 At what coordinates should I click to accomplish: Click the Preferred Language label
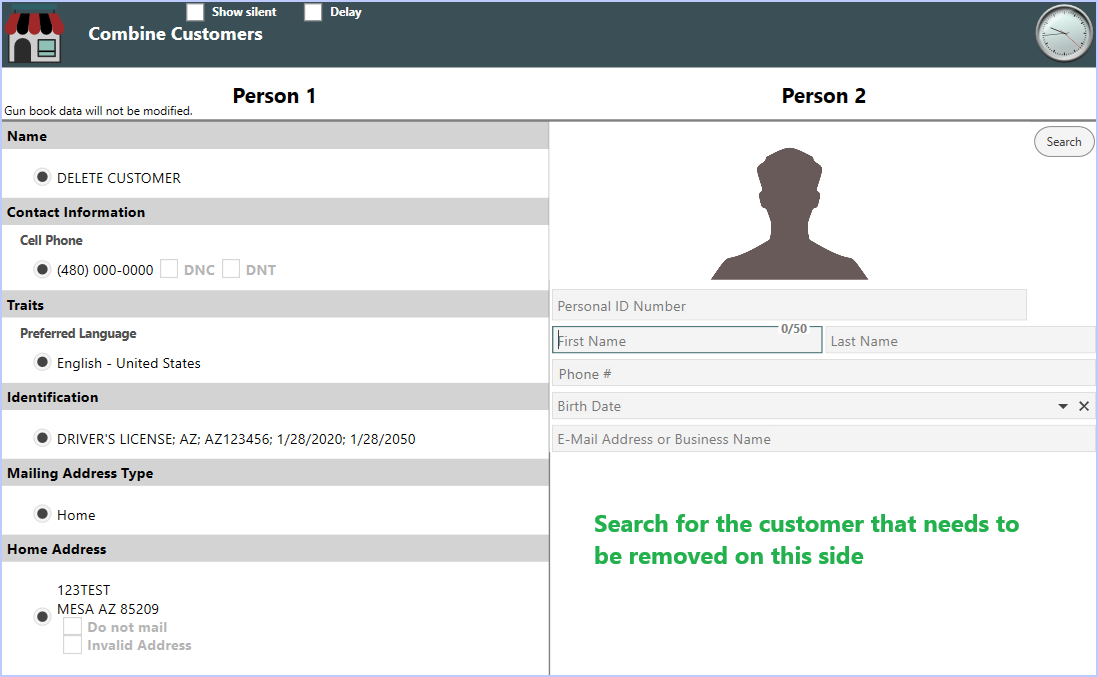[78, 333]
